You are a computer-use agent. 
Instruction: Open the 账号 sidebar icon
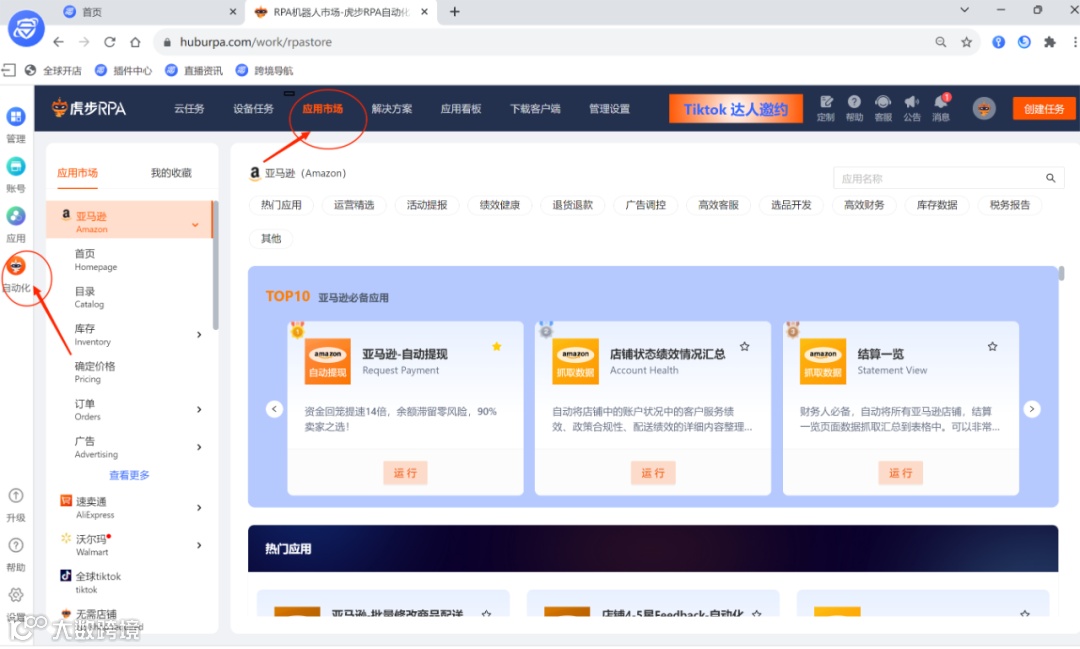click(16, 166)
